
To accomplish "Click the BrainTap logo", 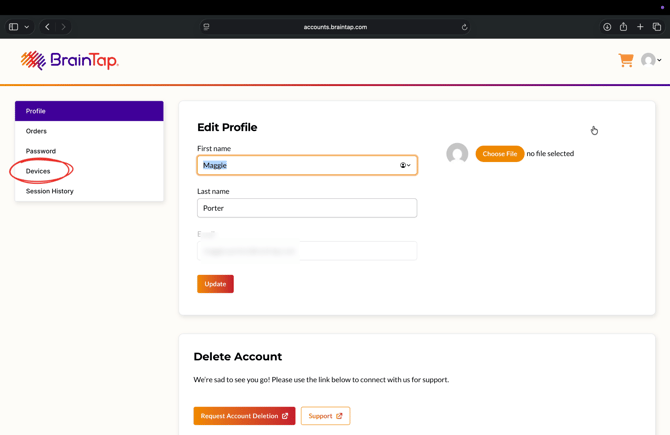I will pyautogui.click(x=70, y=60).
